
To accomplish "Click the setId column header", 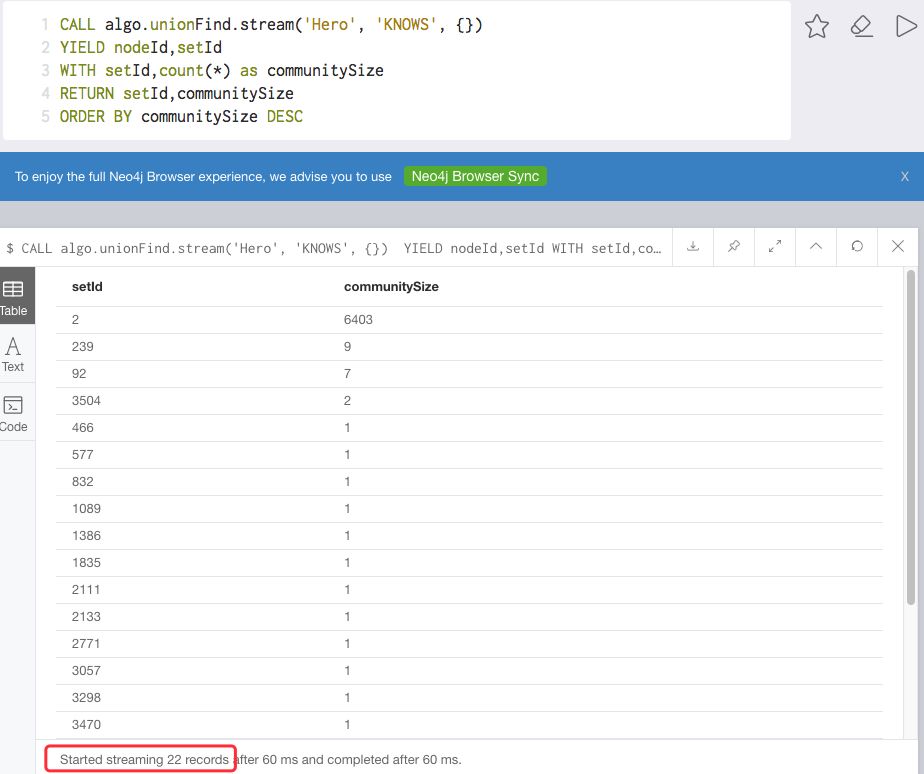I will coord(87,287).
